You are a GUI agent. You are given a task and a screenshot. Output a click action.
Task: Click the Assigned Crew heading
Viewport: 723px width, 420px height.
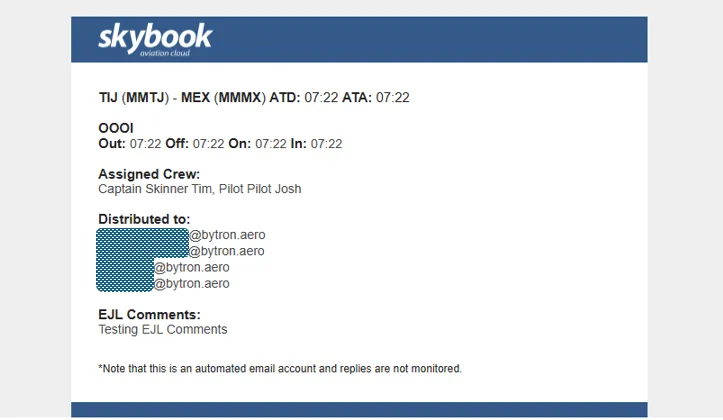149,174
